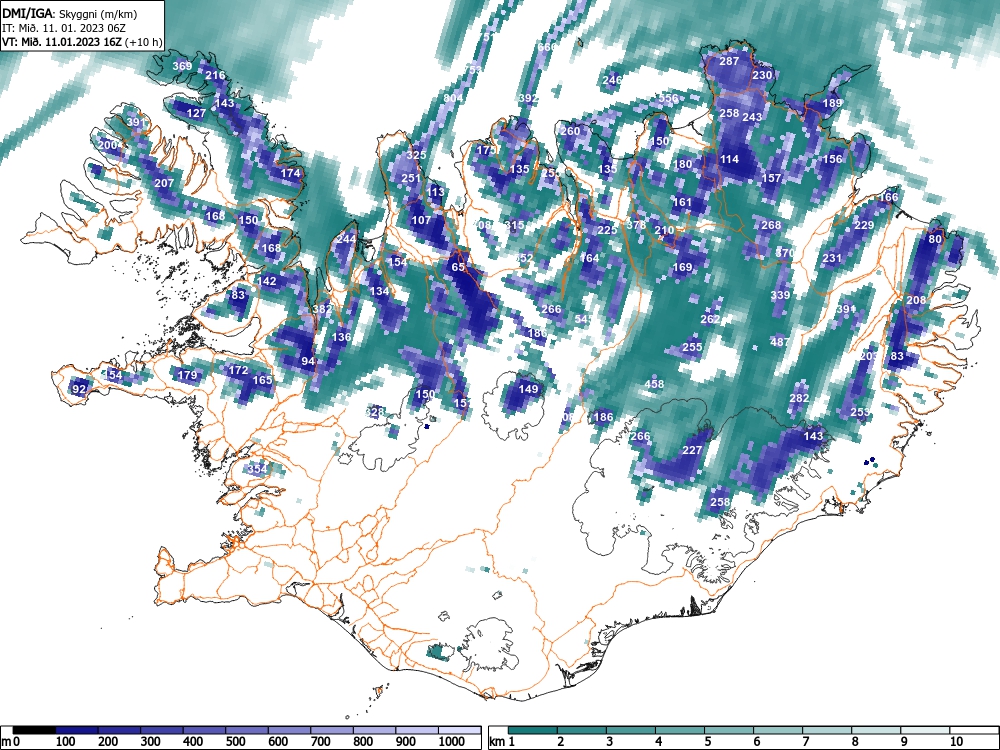Viewport: 1000px width, 750px height.
Task: Click the 216 visibility value
Action: tap(215, 75)
